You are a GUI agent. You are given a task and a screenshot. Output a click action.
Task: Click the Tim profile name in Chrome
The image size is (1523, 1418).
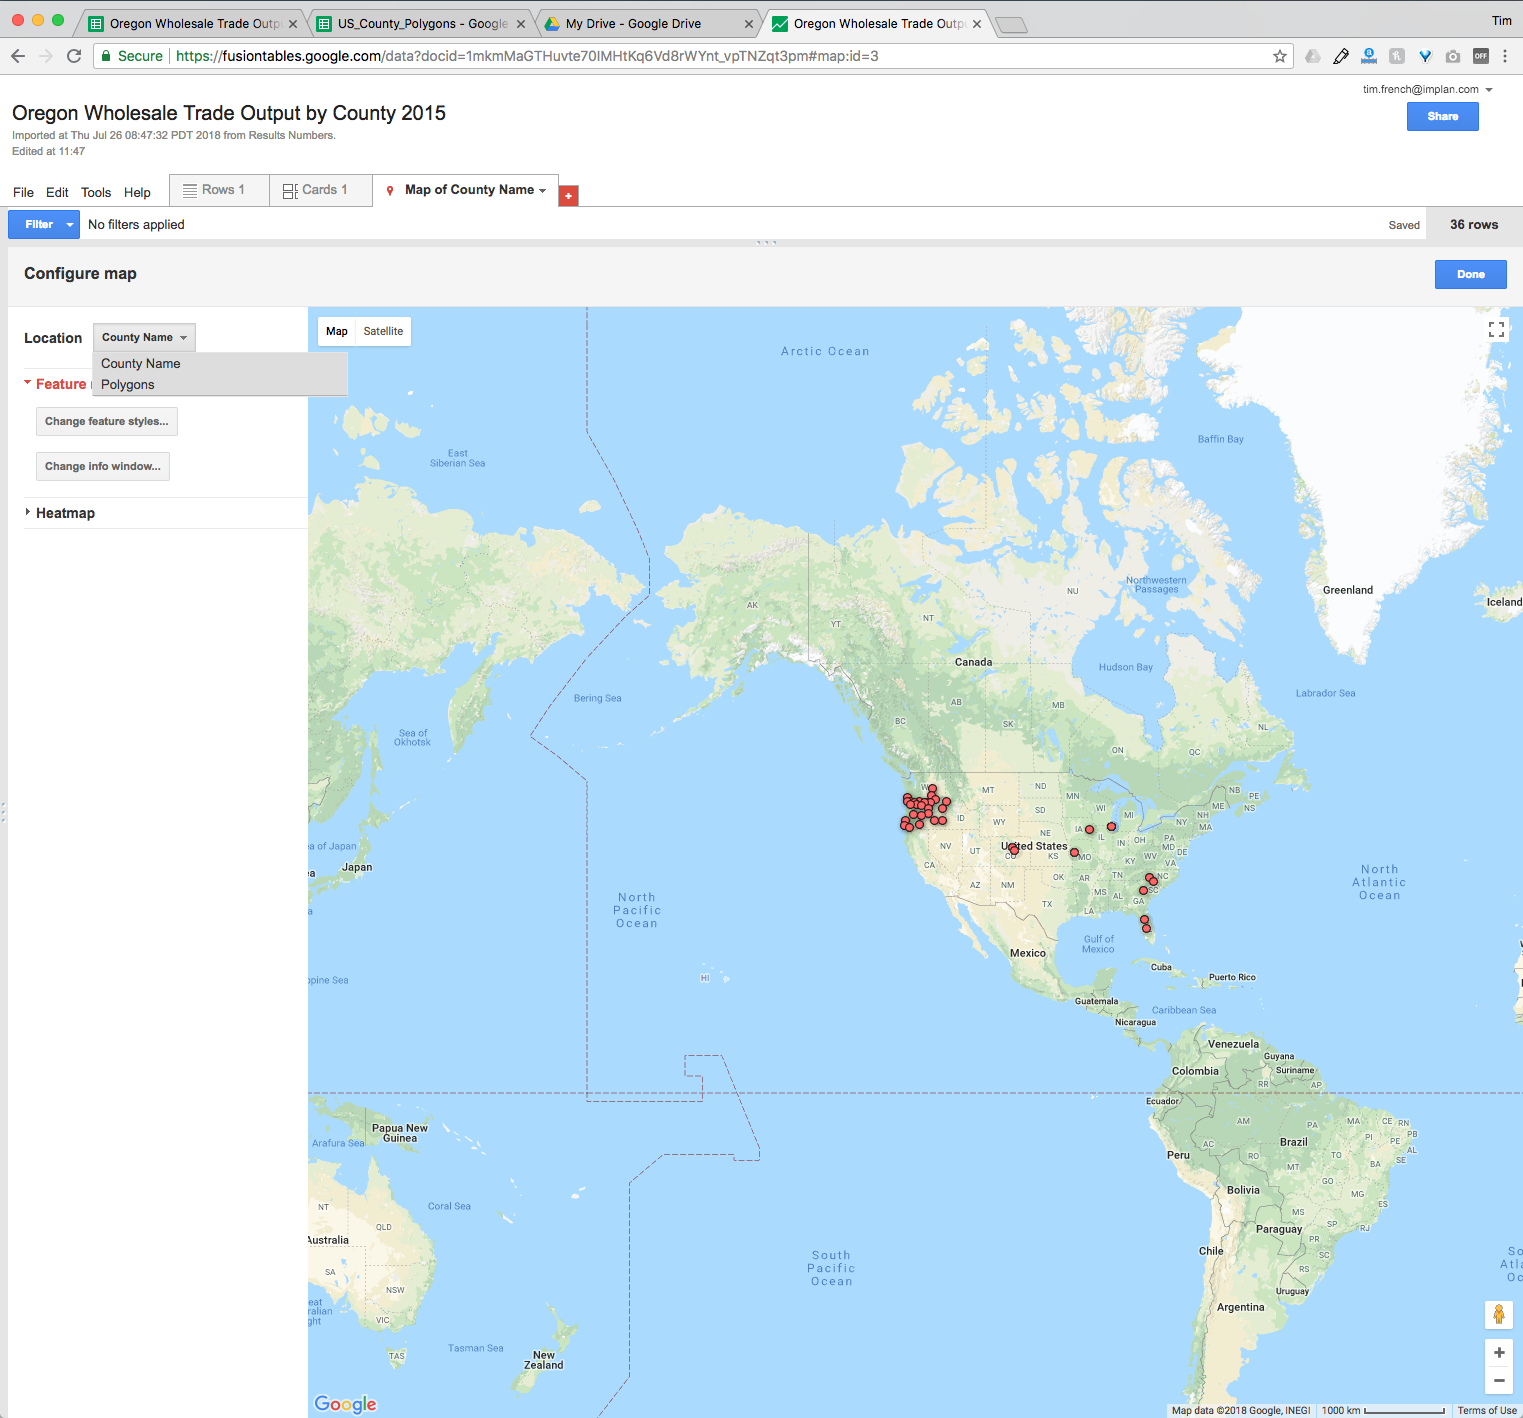(x=1502, y=21)
